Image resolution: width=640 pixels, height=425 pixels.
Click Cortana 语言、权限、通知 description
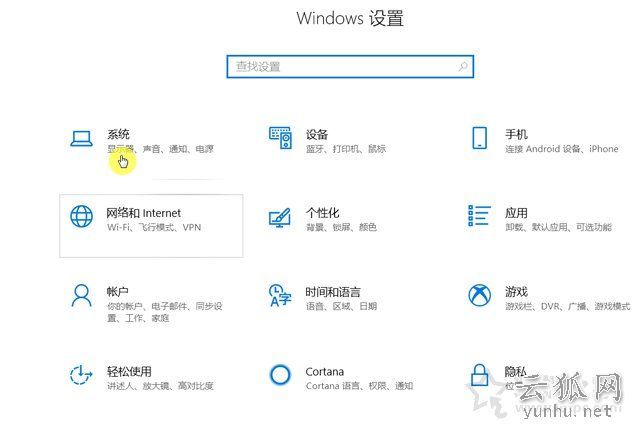pos(360,385)
